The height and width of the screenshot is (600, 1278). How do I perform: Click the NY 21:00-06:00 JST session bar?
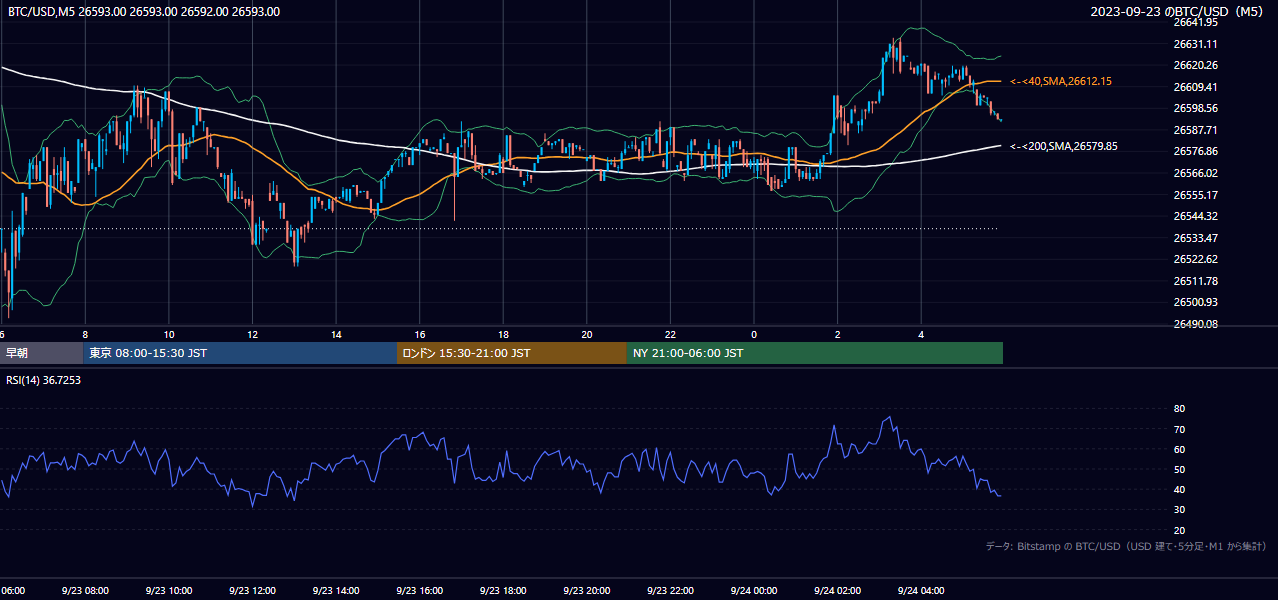(x=815, y=353)
